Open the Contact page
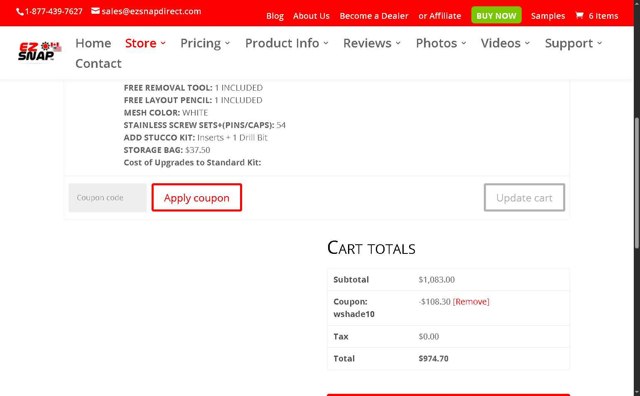 pos(98,63)
